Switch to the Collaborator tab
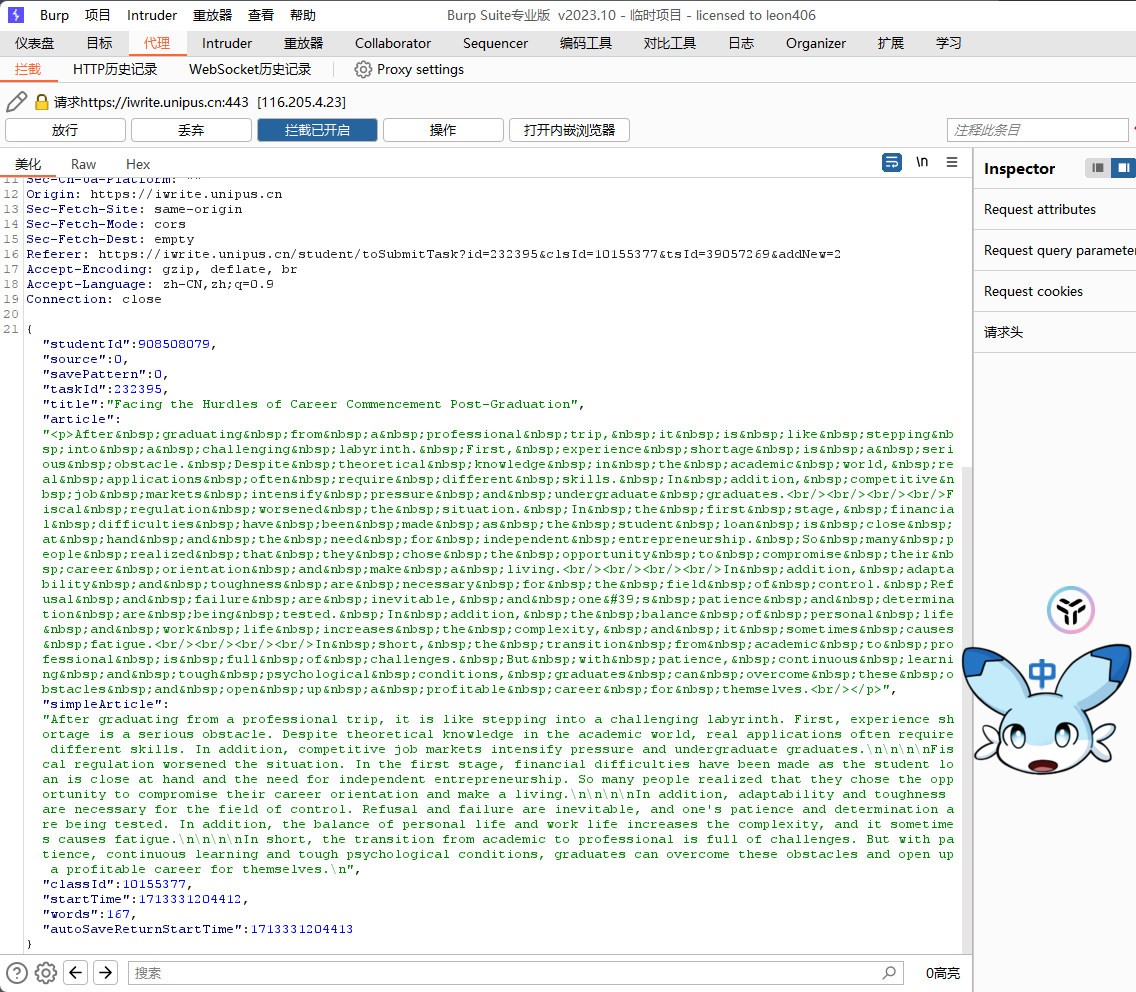1136x992 pixels. 393,43
